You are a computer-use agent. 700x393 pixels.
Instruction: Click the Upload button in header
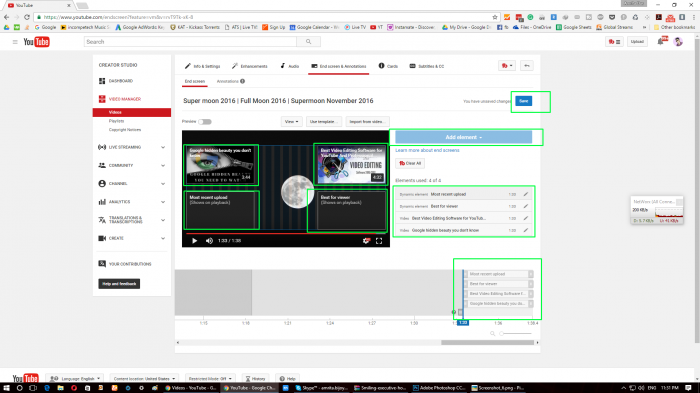(637, 42)
